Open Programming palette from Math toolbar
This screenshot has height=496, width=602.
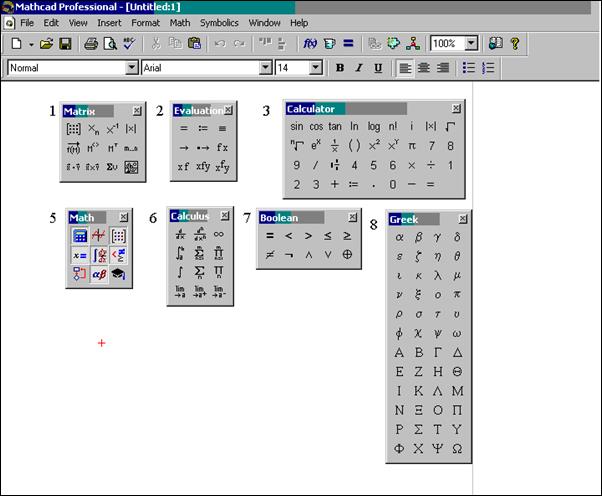click(80, 274)
